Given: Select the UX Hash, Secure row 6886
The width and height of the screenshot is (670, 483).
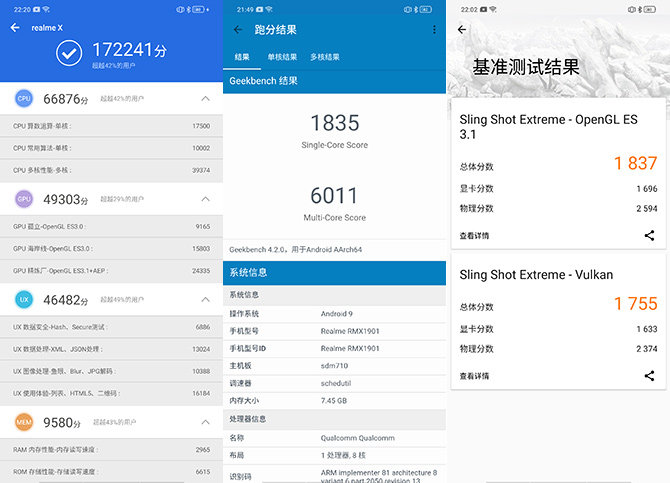Looking at the screenshot, I should coord(111,327).
